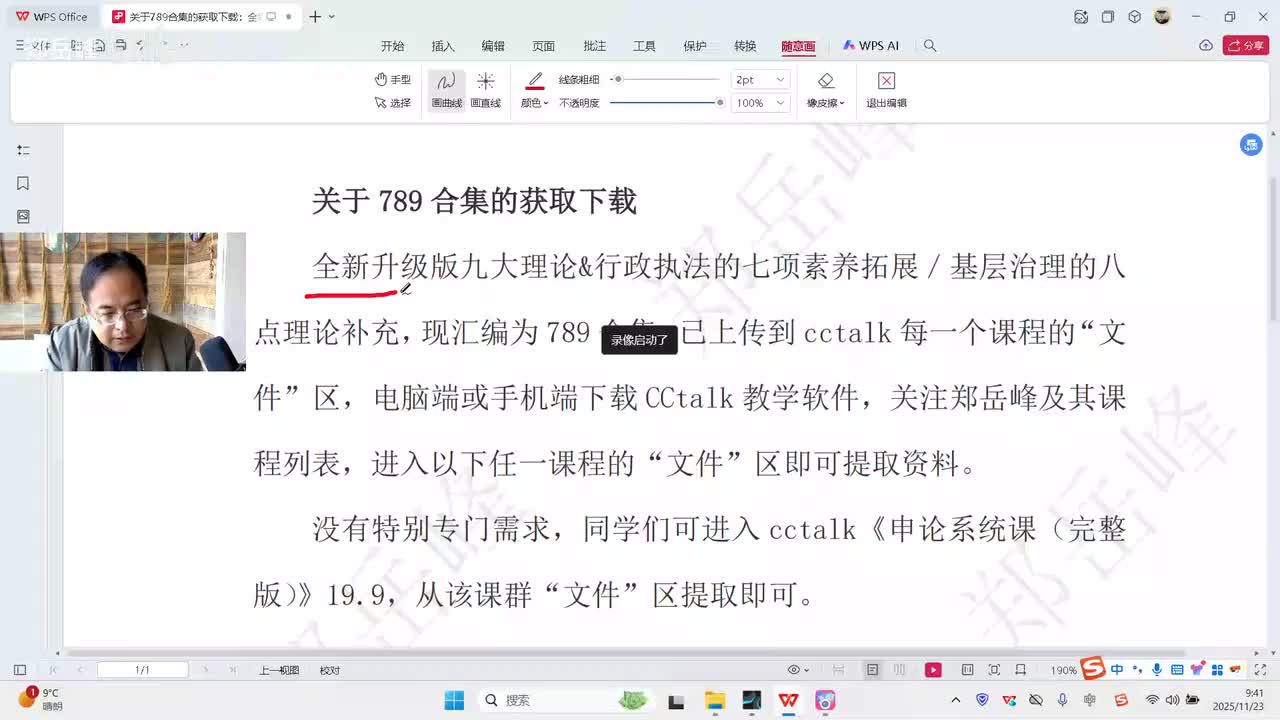The width and height of the screenshot is (1280, 720).
Task: Open the 插入 ribbon tab
Action: [x=443, y=46]
